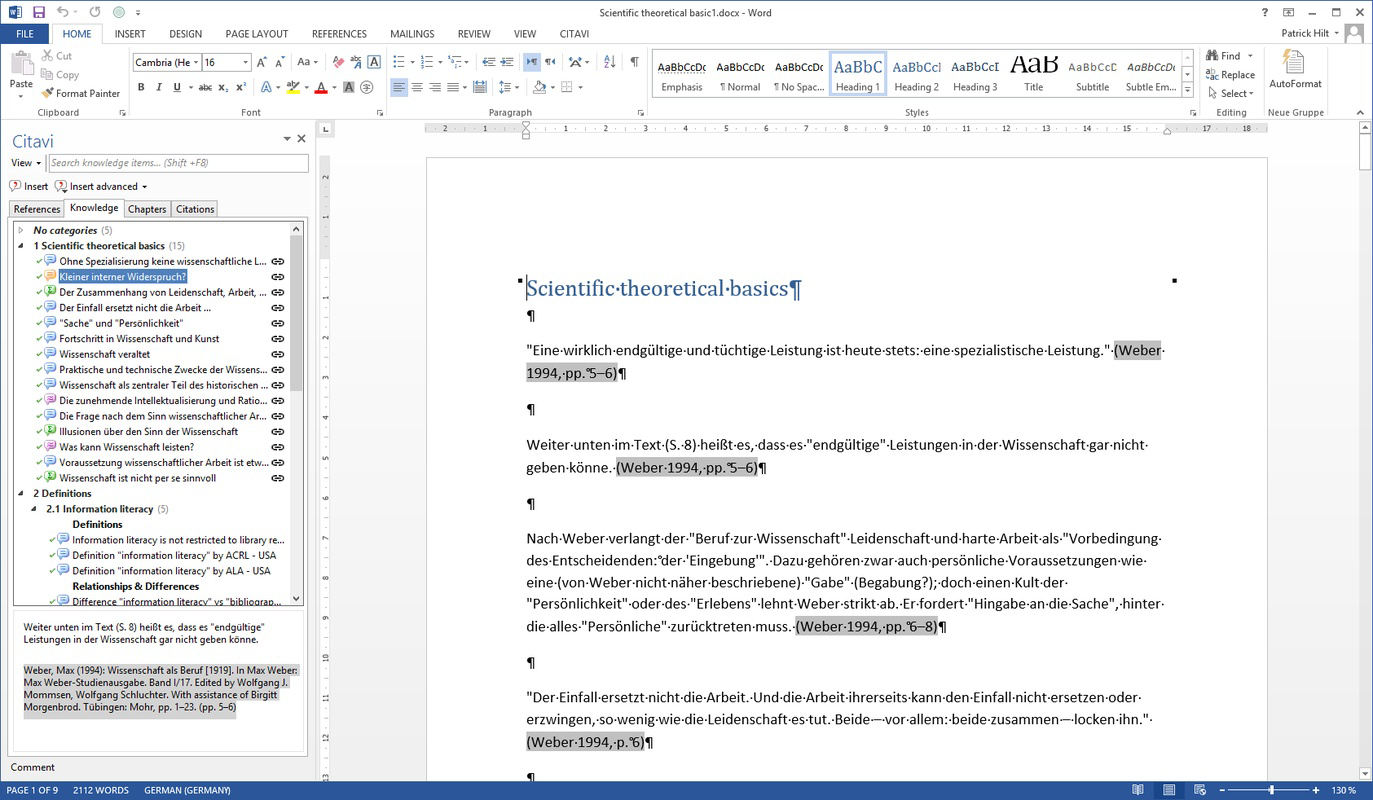Viewport: 1373px width, 800px height.
Task: Toggle bold formatting
Action: pos(141,88)
